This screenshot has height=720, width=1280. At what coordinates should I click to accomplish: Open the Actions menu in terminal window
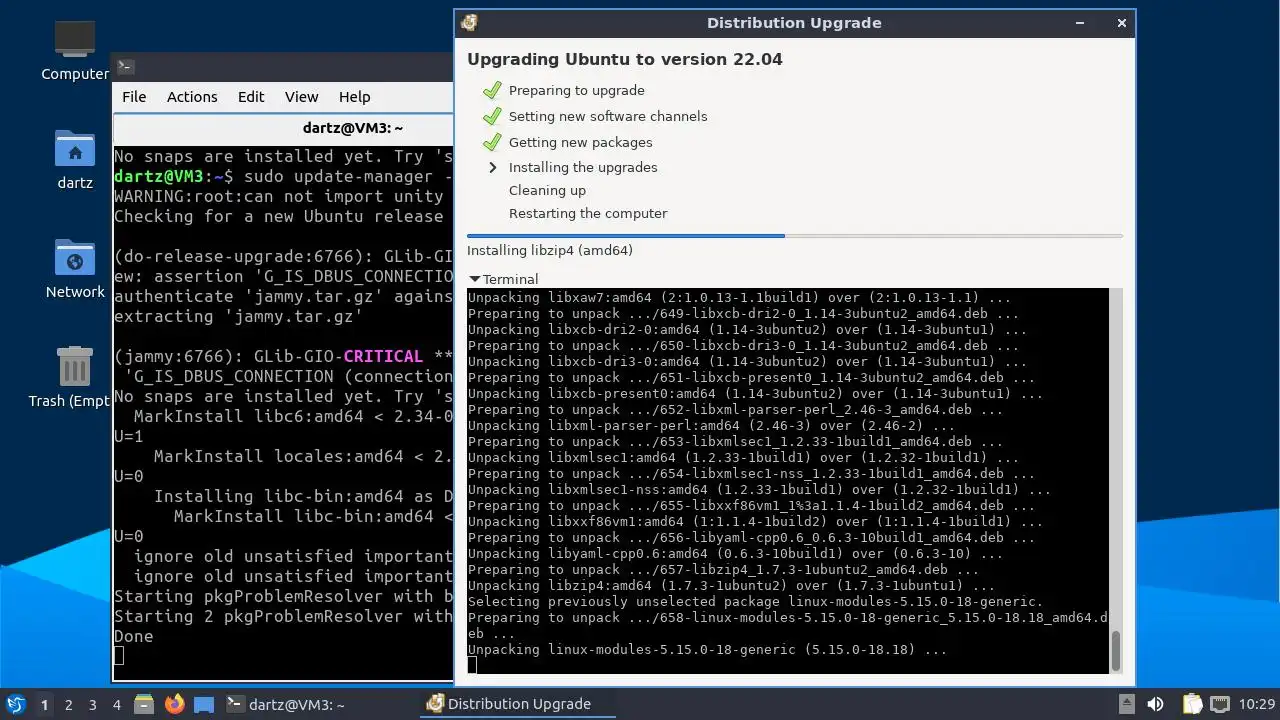click(192, 97)
